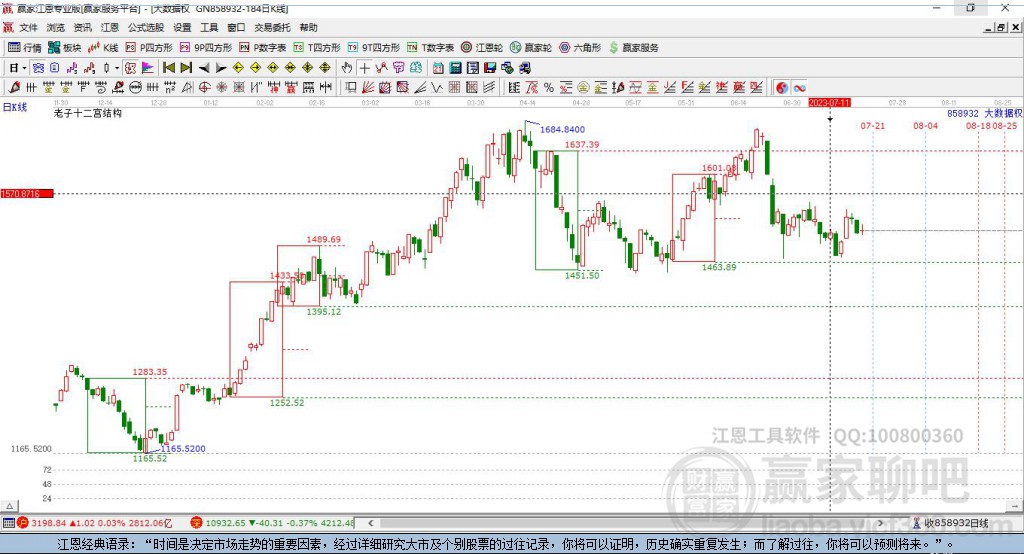1024x554 pixels.
Task: Open the 六角形 hexagon tool
Action: (x=579, y=48)
